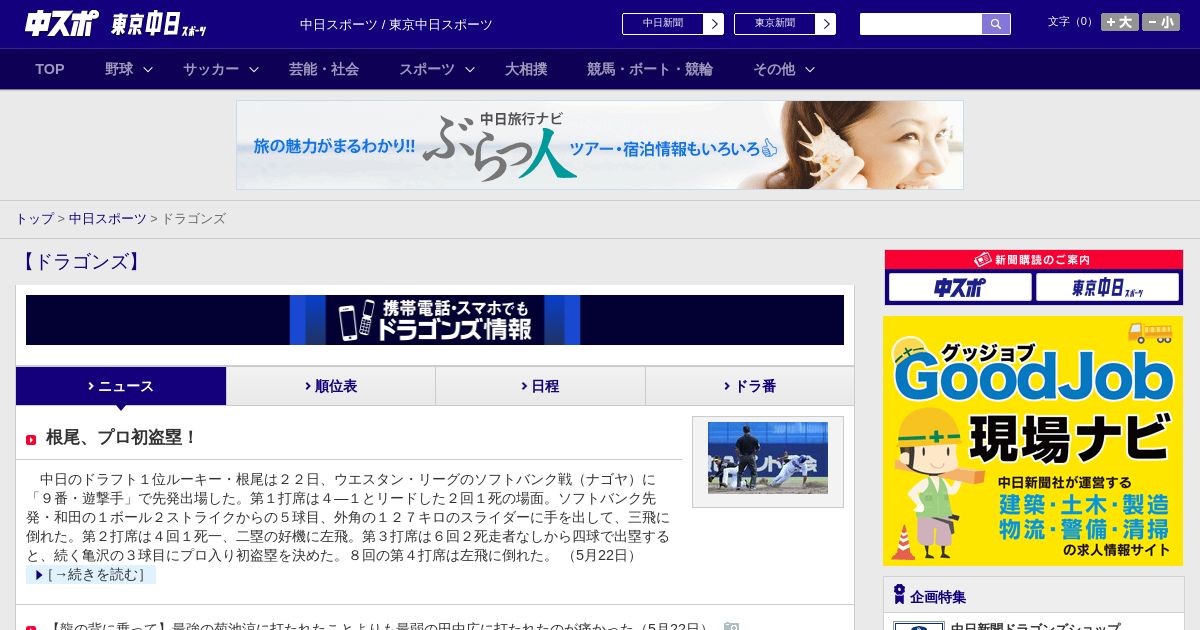The image size is (1200, 630).
Task: Open the TOP menu item
Action: 50,69
